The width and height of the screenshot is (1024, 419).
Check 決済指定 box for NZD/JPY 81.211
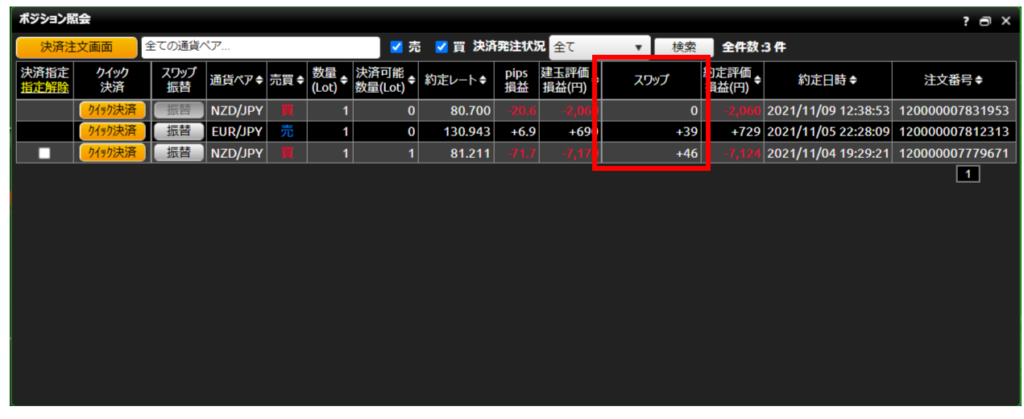(44, 153)
